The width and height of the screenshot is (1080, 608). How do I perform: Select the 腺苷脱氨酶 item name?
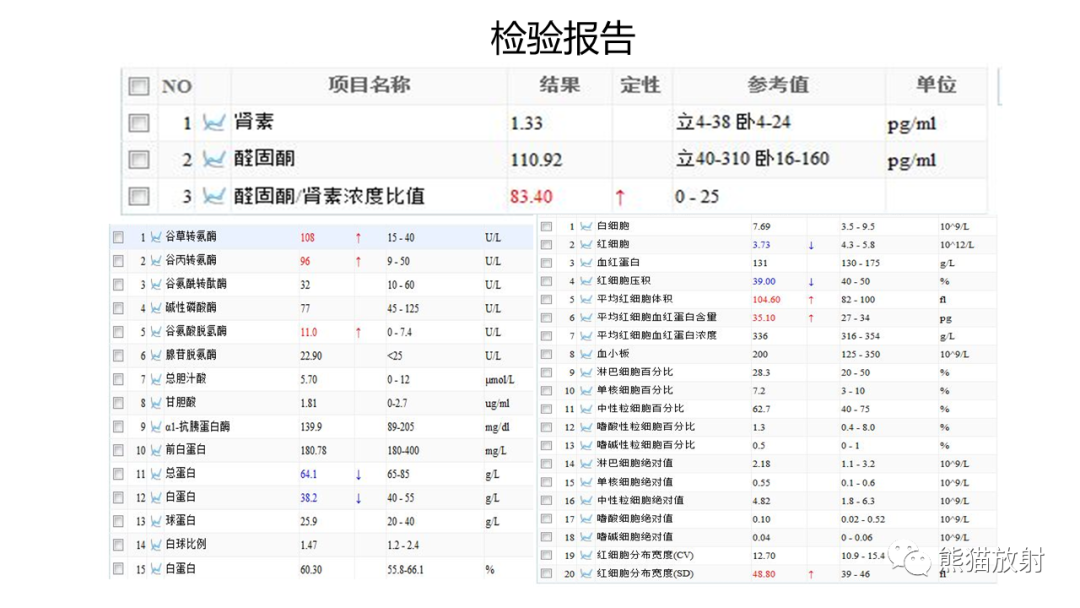[x=191, y=355]
